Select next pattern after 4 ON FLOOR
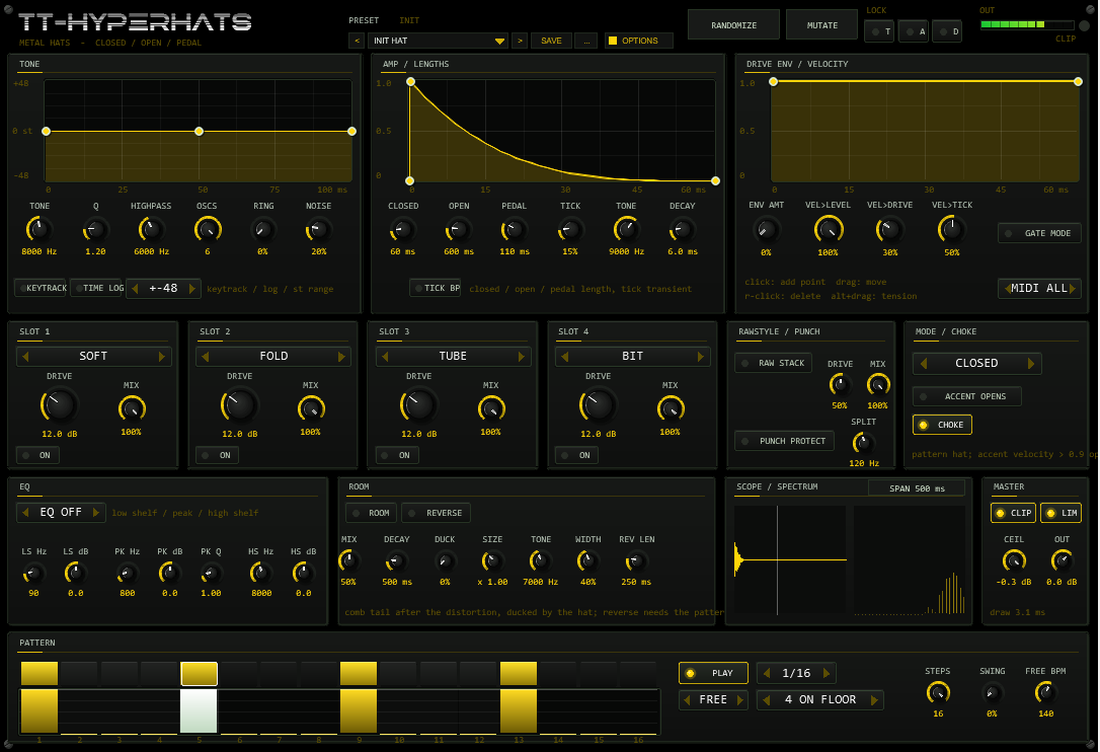Image resolution: width=1100 pixels, height=752 pixels. [x=874, y=699]
